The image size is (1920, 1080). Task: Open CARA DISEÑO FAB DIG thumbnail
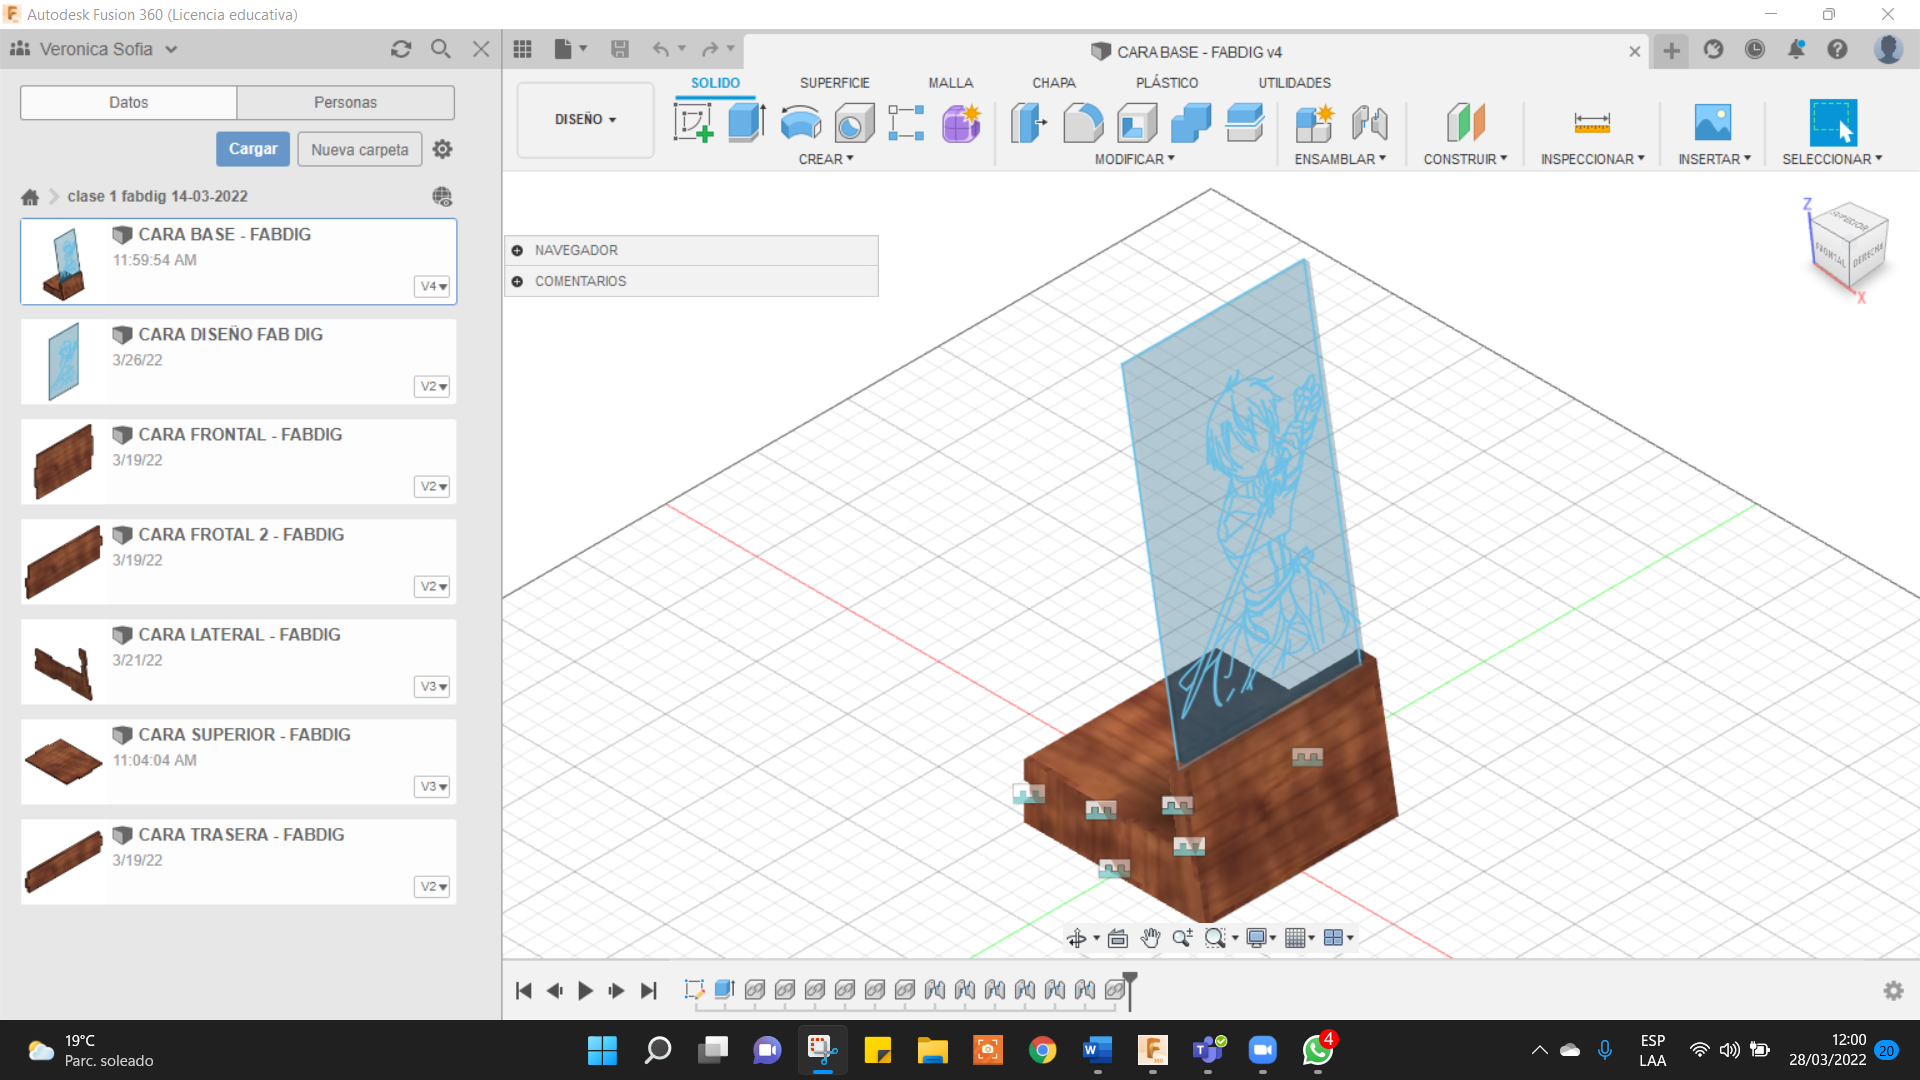coord(64,361)
